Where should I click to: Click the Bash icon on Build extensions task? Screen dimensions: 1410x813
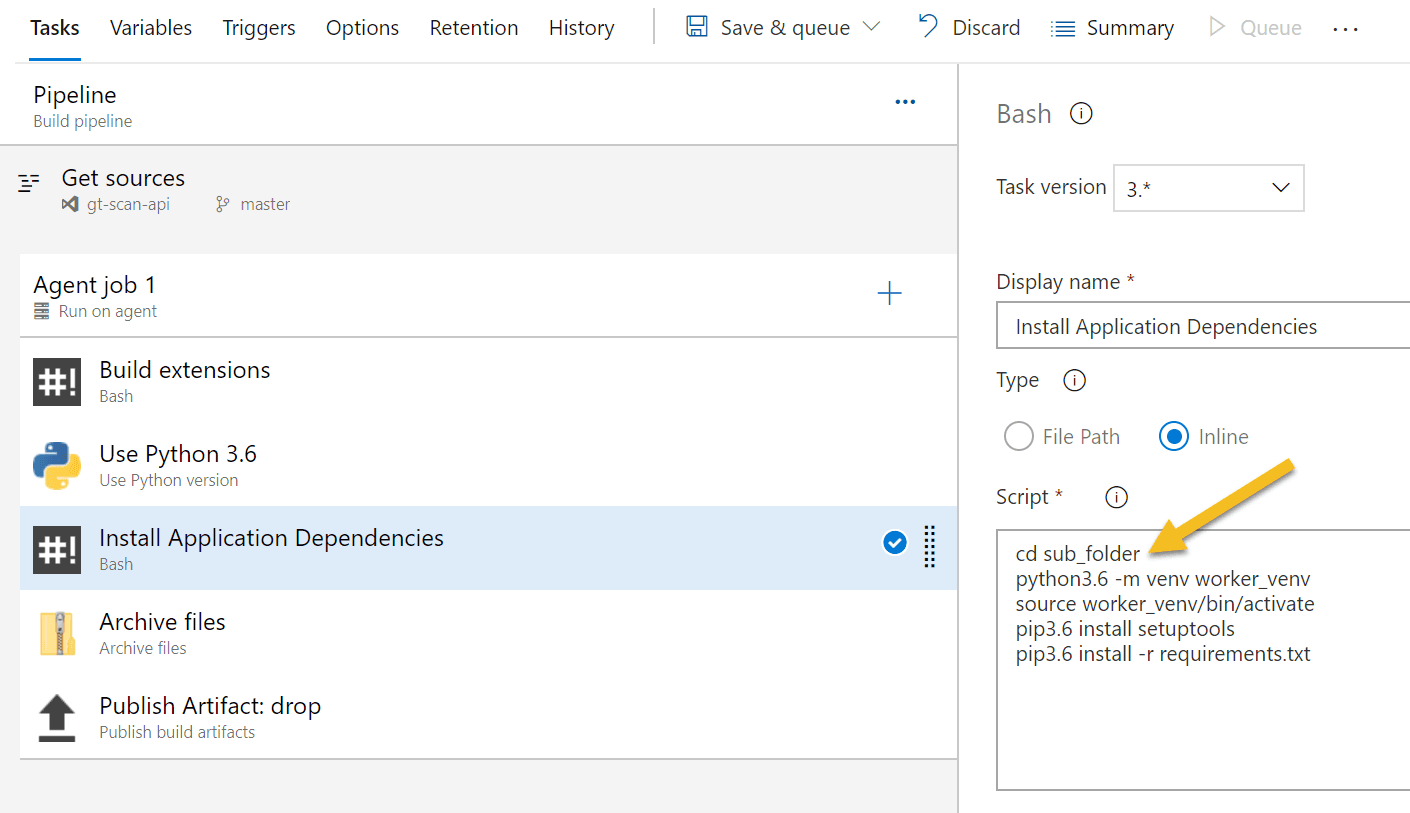coord(57,382)
